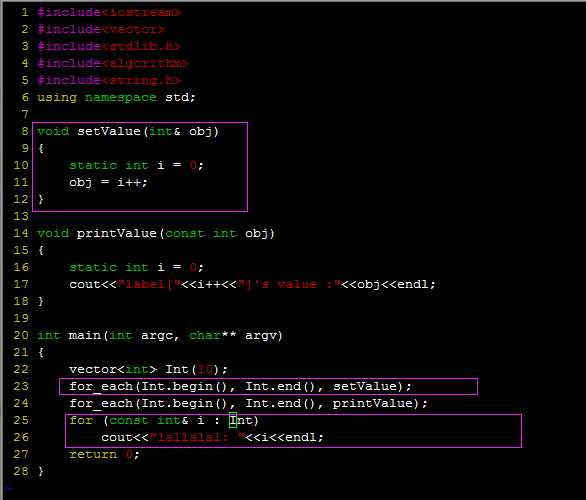This screenshot has width=586, height=500.
Task: Click 'Int(10);' vector declaration
Action: [x=197, y=369]
